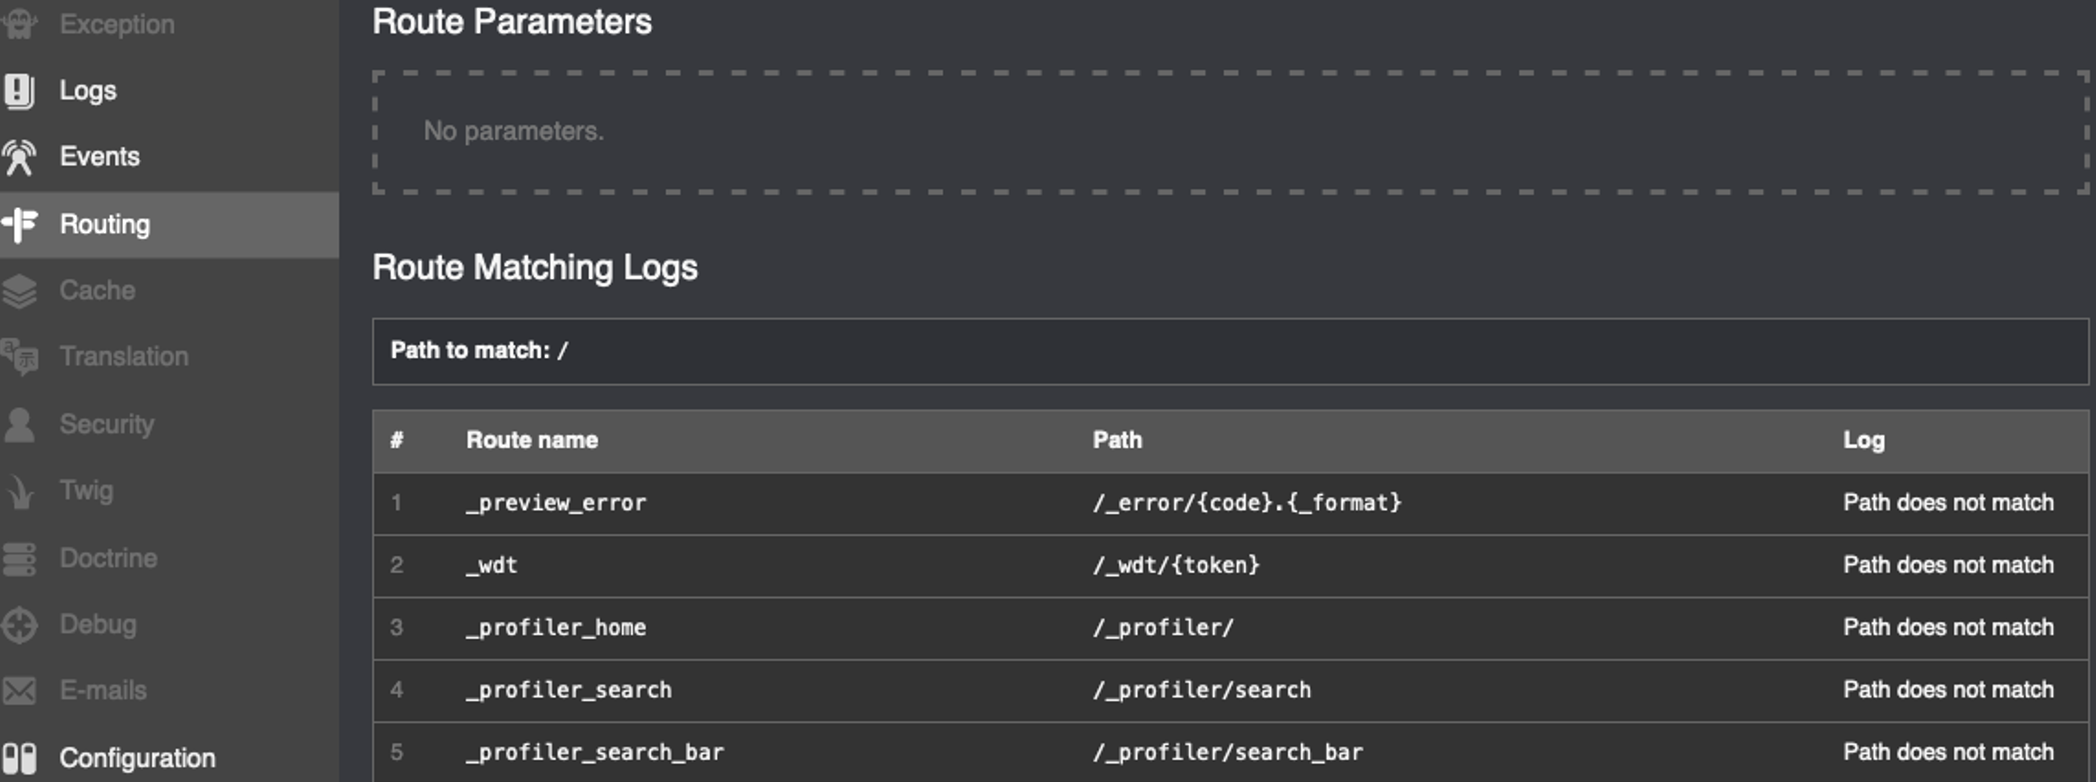The width and height of the screenshot is (2096, 782).
Task: Click the Security user icon
Action: tap(19, 424)
